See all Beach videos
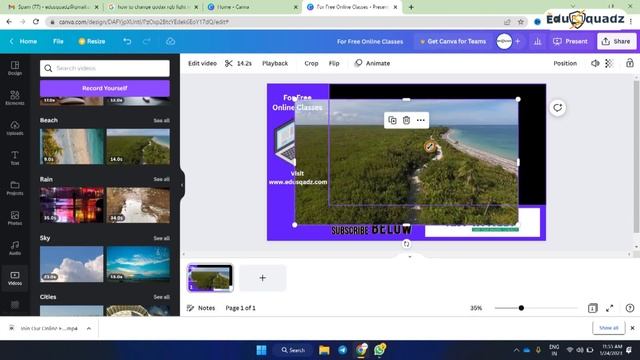This screenshot has width=640, height=360. pyautogui.click(x=161, y=120)
